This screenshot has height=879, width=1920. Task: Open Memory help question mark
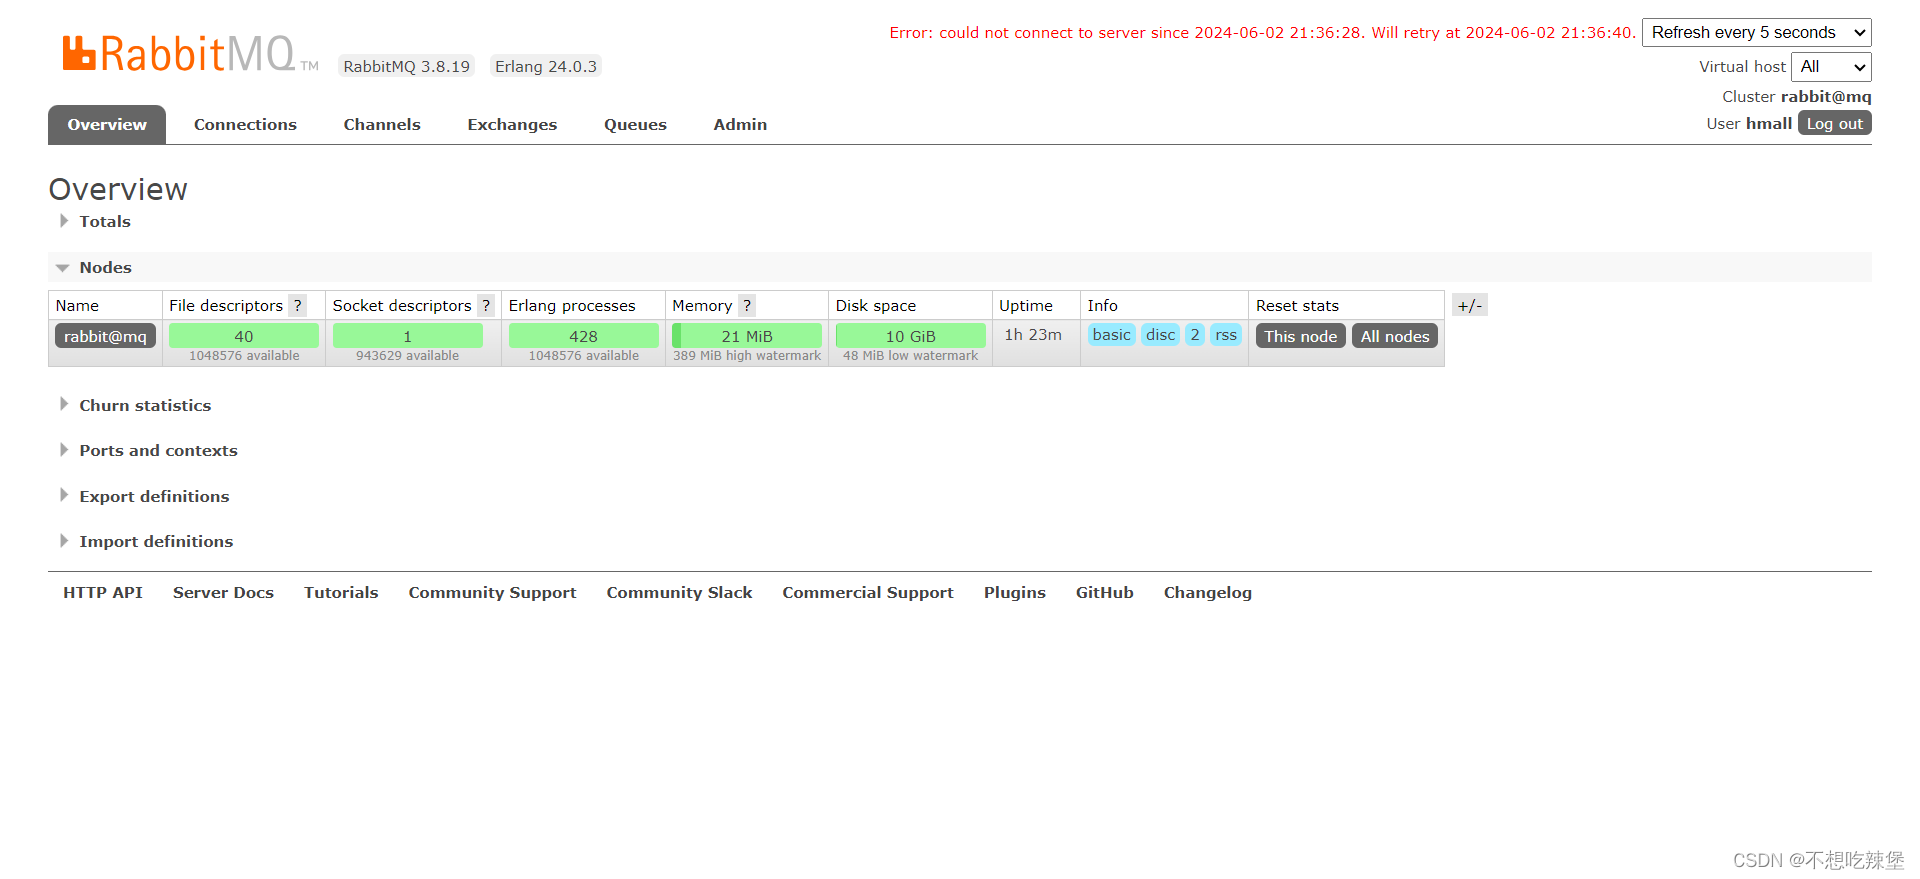pyautogui.click(x=747, y=306)
